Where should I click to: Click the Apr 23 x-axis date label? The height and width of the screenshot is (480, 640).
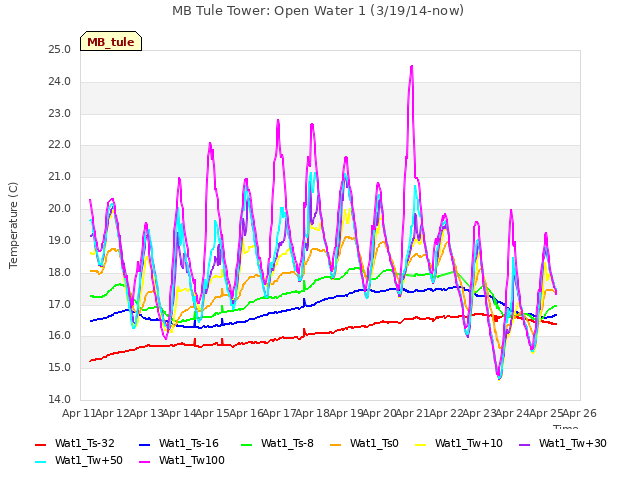coord(479,413)
